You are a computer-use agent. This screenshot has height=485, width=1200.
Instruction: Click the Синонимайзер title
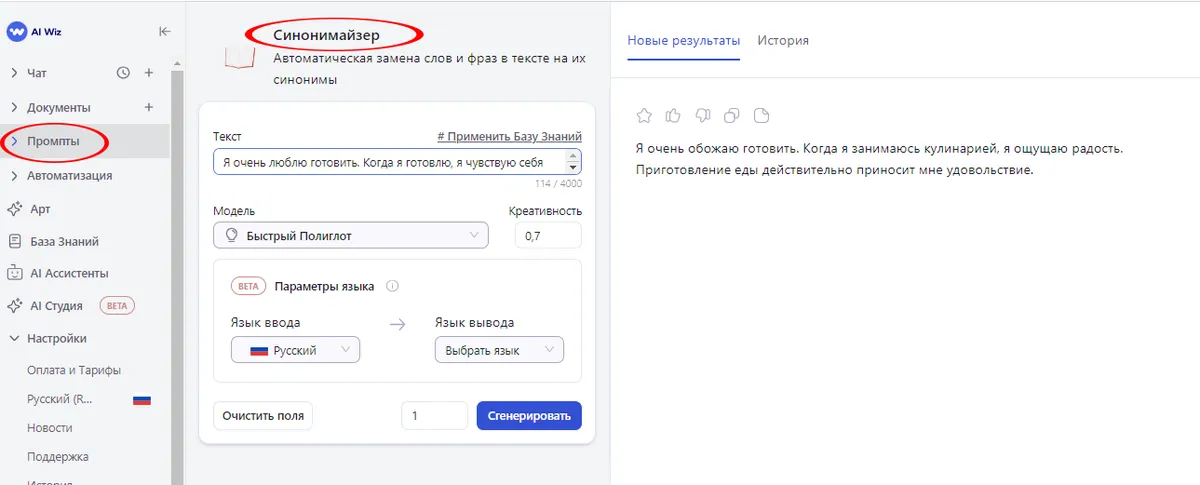click(327, 34)
